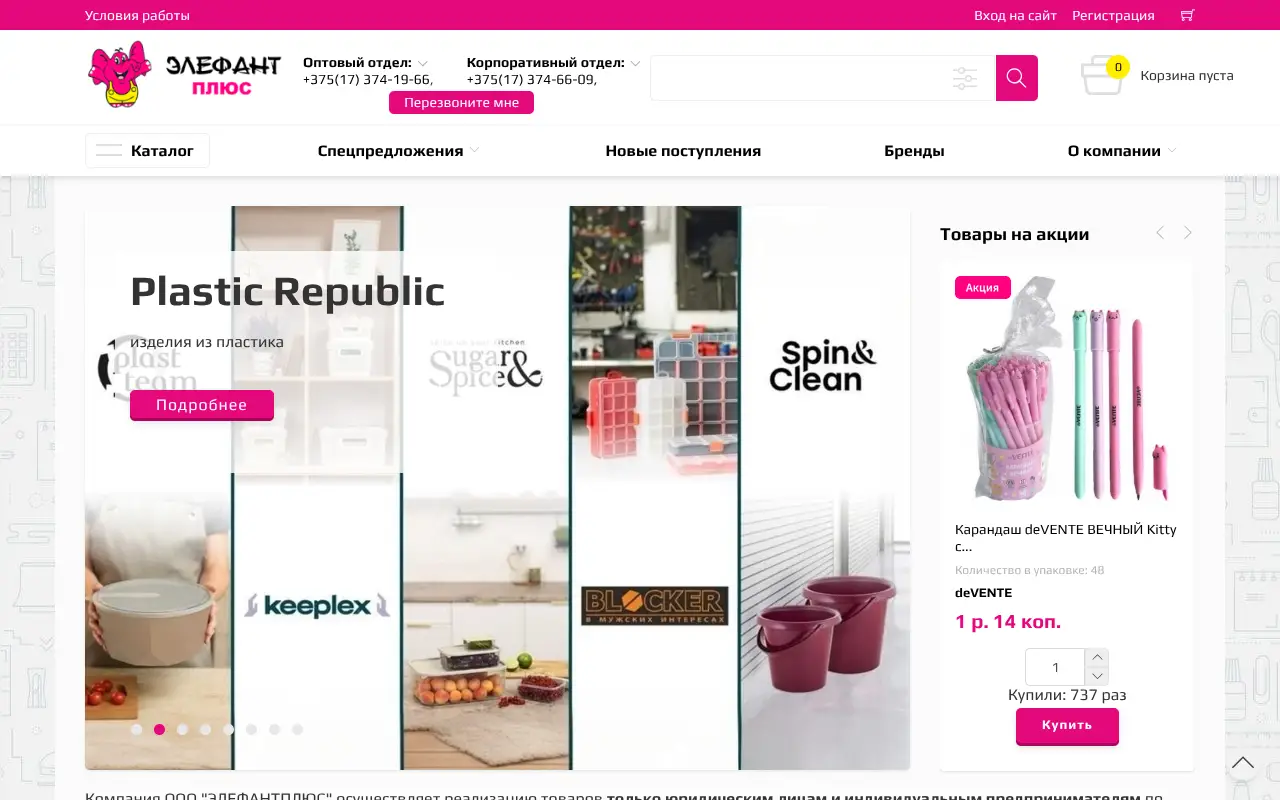Click the magnifier search button
Screen dimensions: 1280x800
click(x=1016, y=78)
